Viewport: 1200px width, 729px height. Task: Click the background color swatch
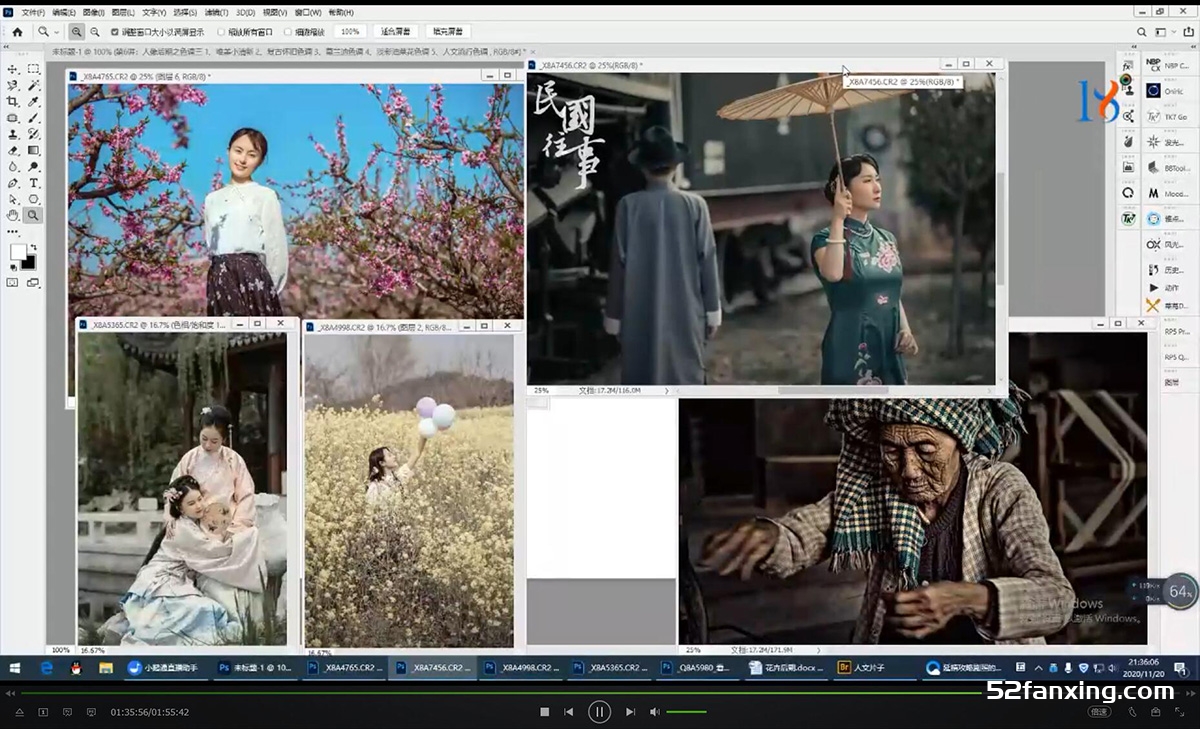point(28,261)
